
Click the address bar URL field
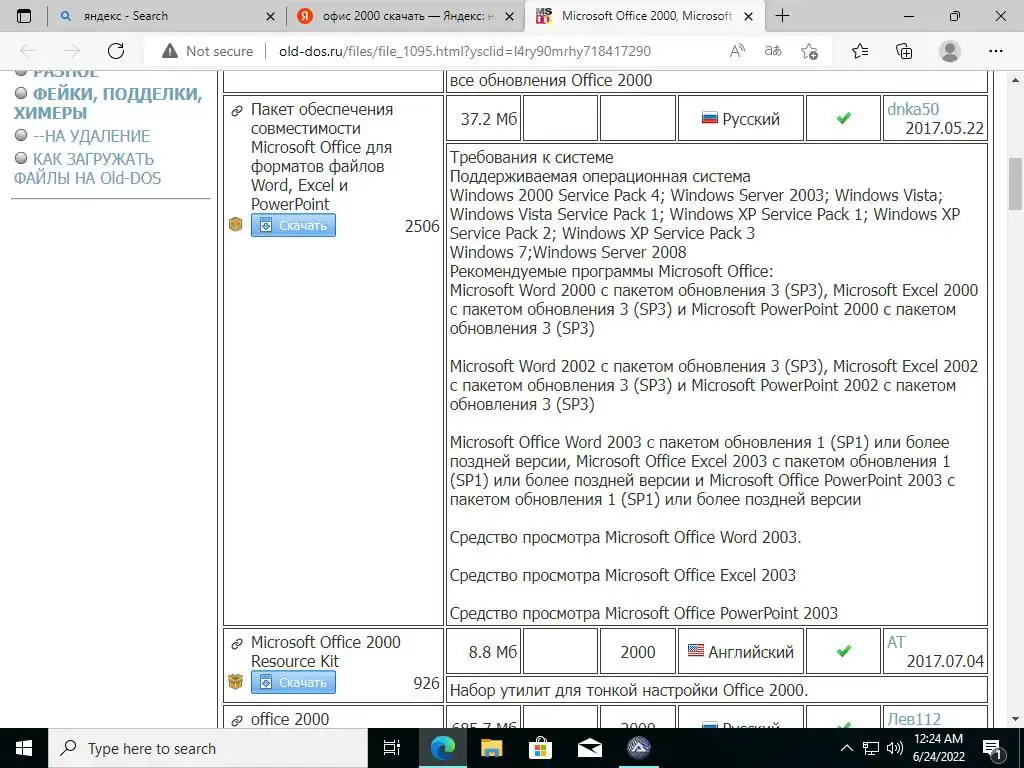465,51
